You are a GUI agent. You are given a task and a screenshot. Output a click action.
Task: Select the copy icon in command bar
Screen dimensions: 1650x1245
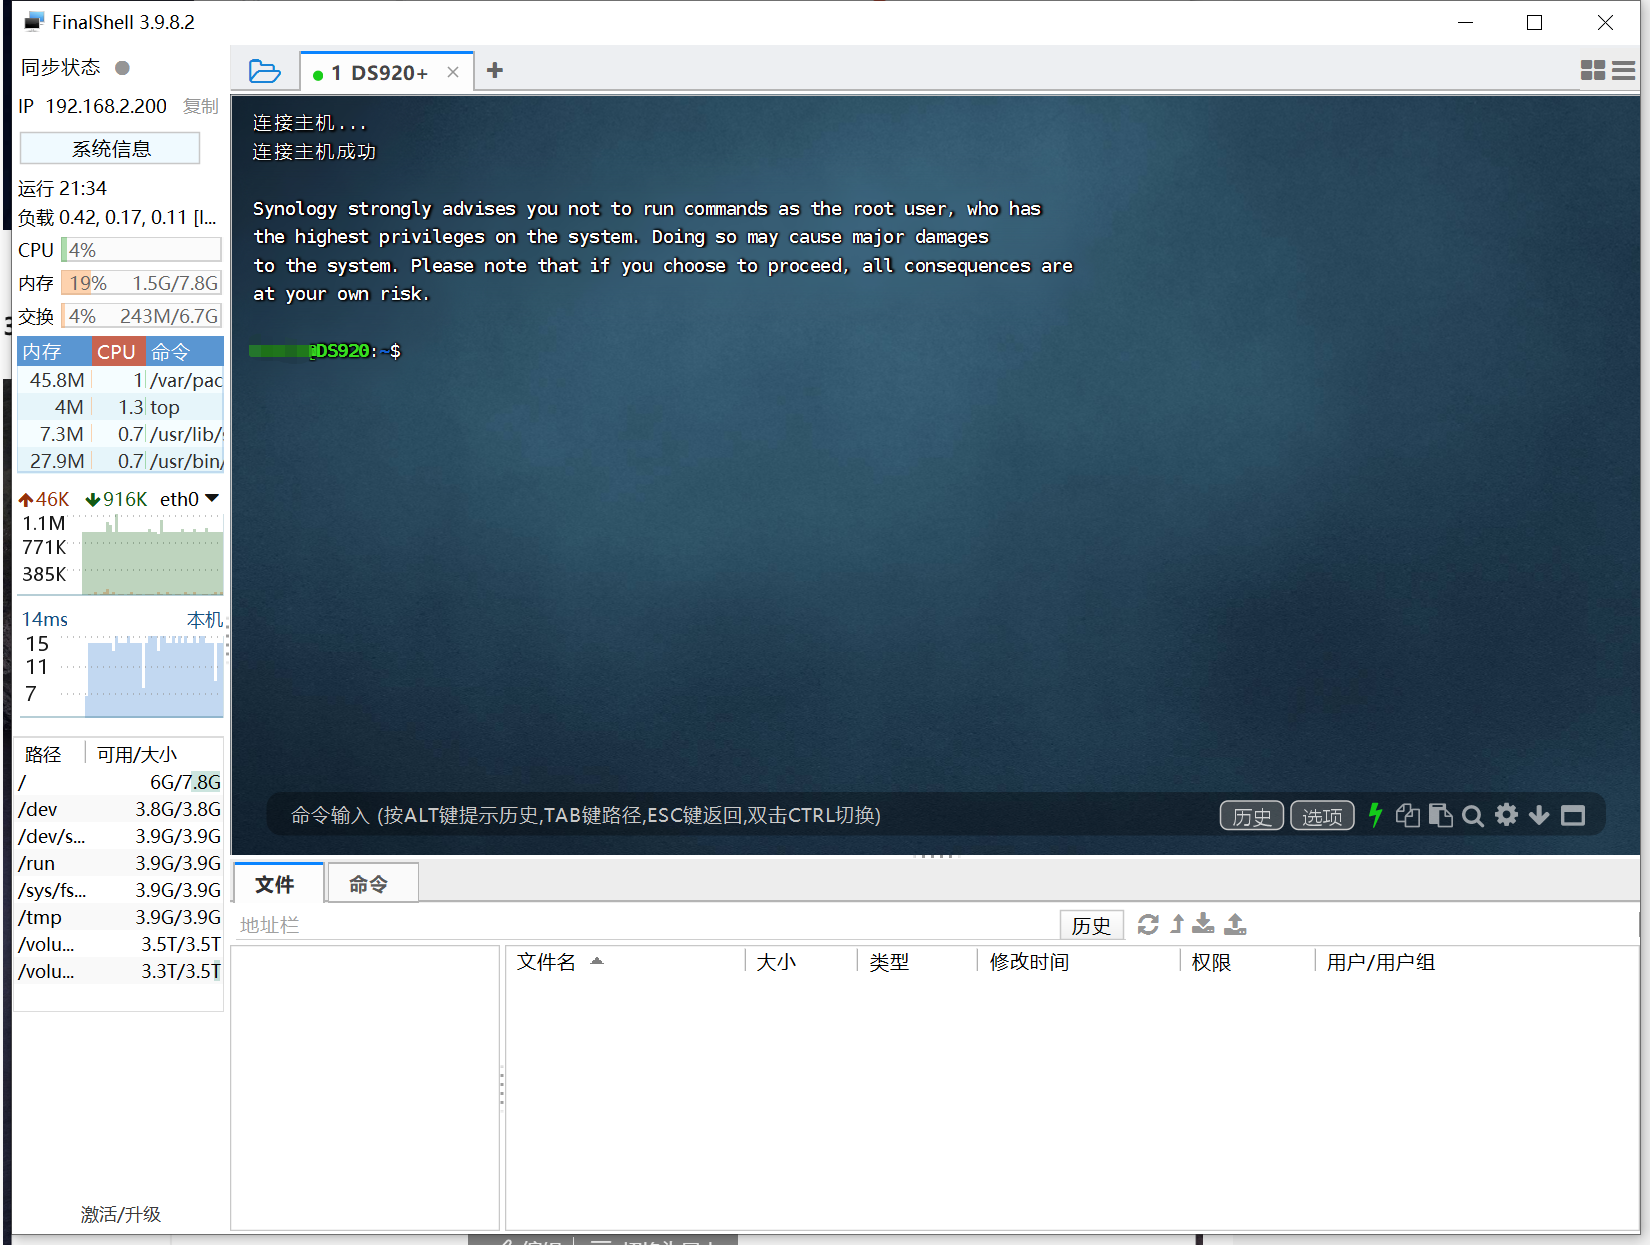click(x=1407, y=815)
